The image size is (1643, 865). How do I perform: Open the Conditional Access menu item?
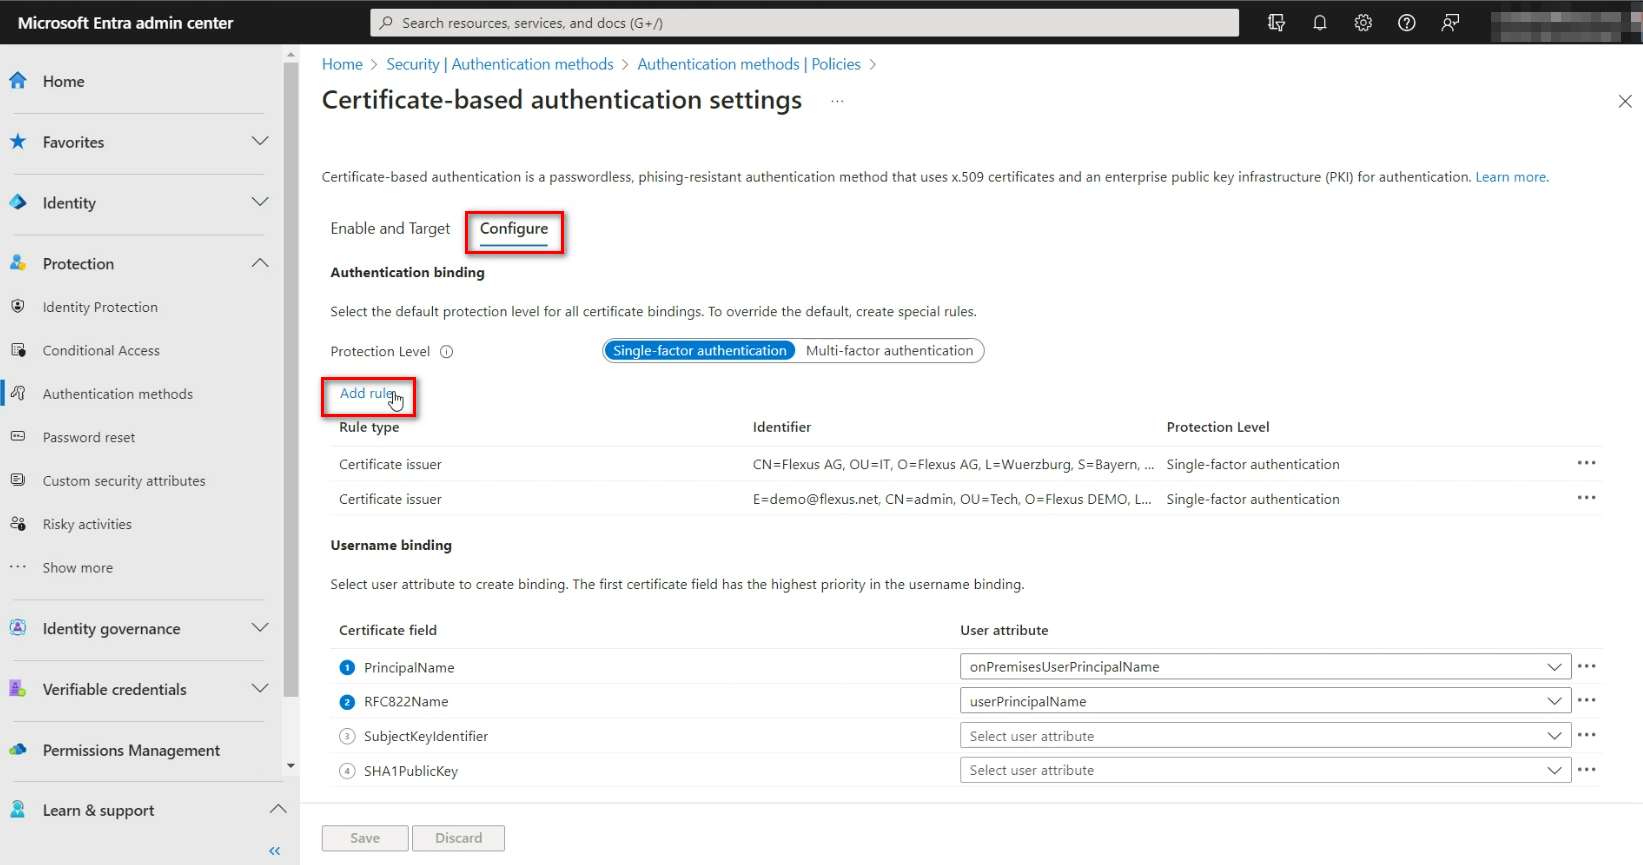(101, 351)
